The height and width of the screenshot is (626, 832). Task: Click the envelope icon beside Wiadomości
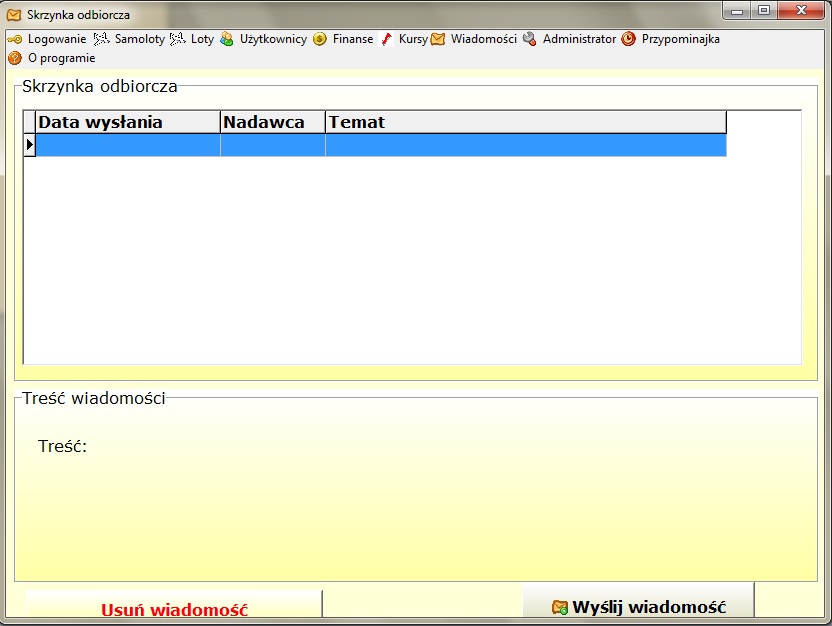pyautogui.click(x=438, y=39)
